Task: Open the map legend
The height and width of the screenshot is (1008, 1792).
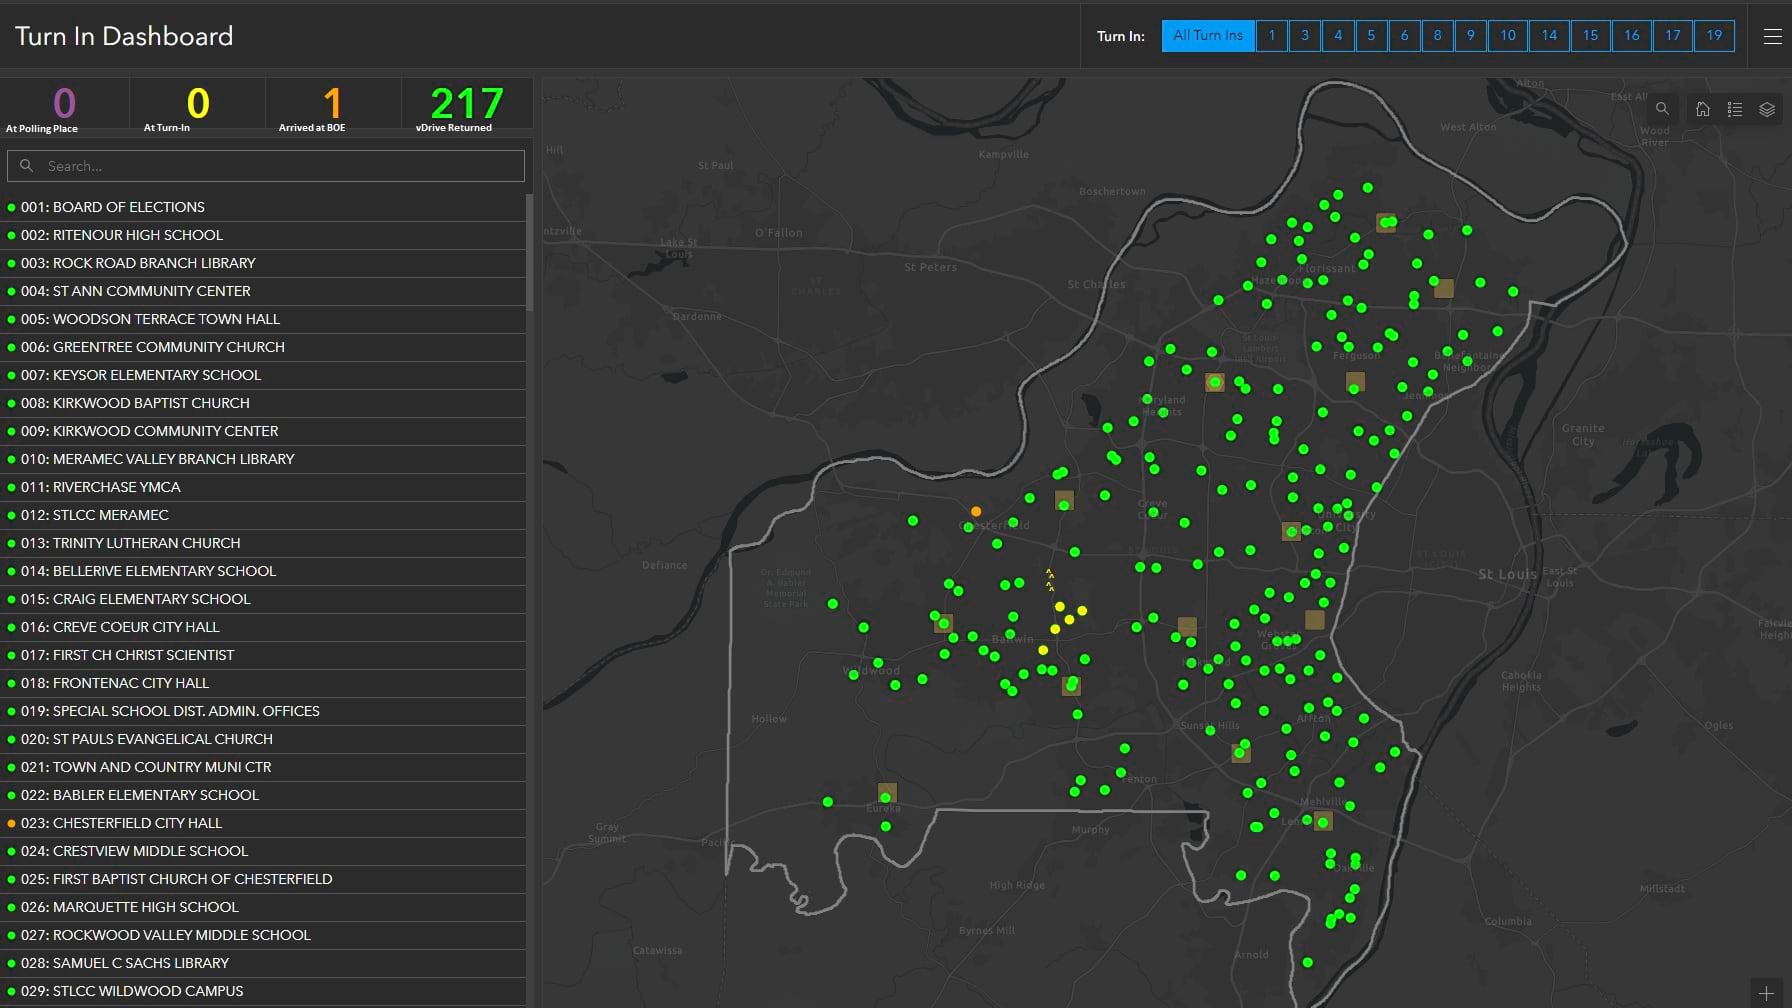Action: coord(1735,109)
